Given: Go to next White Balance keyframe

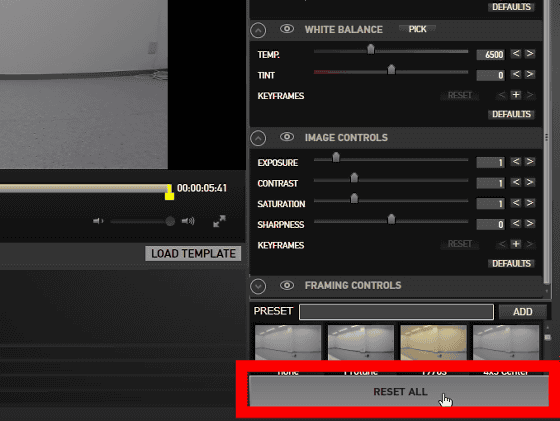Looking at the screenshot, I should (x=530, y=95).
